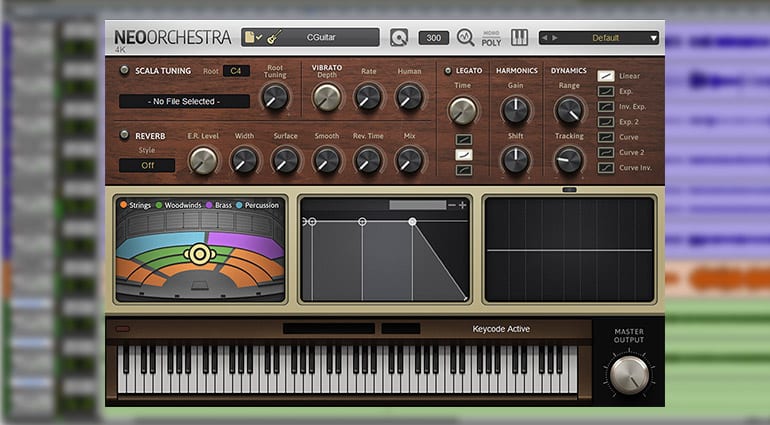
Task: Choose the highlighted middle legato curve icon
Action: tap(464, 155)
